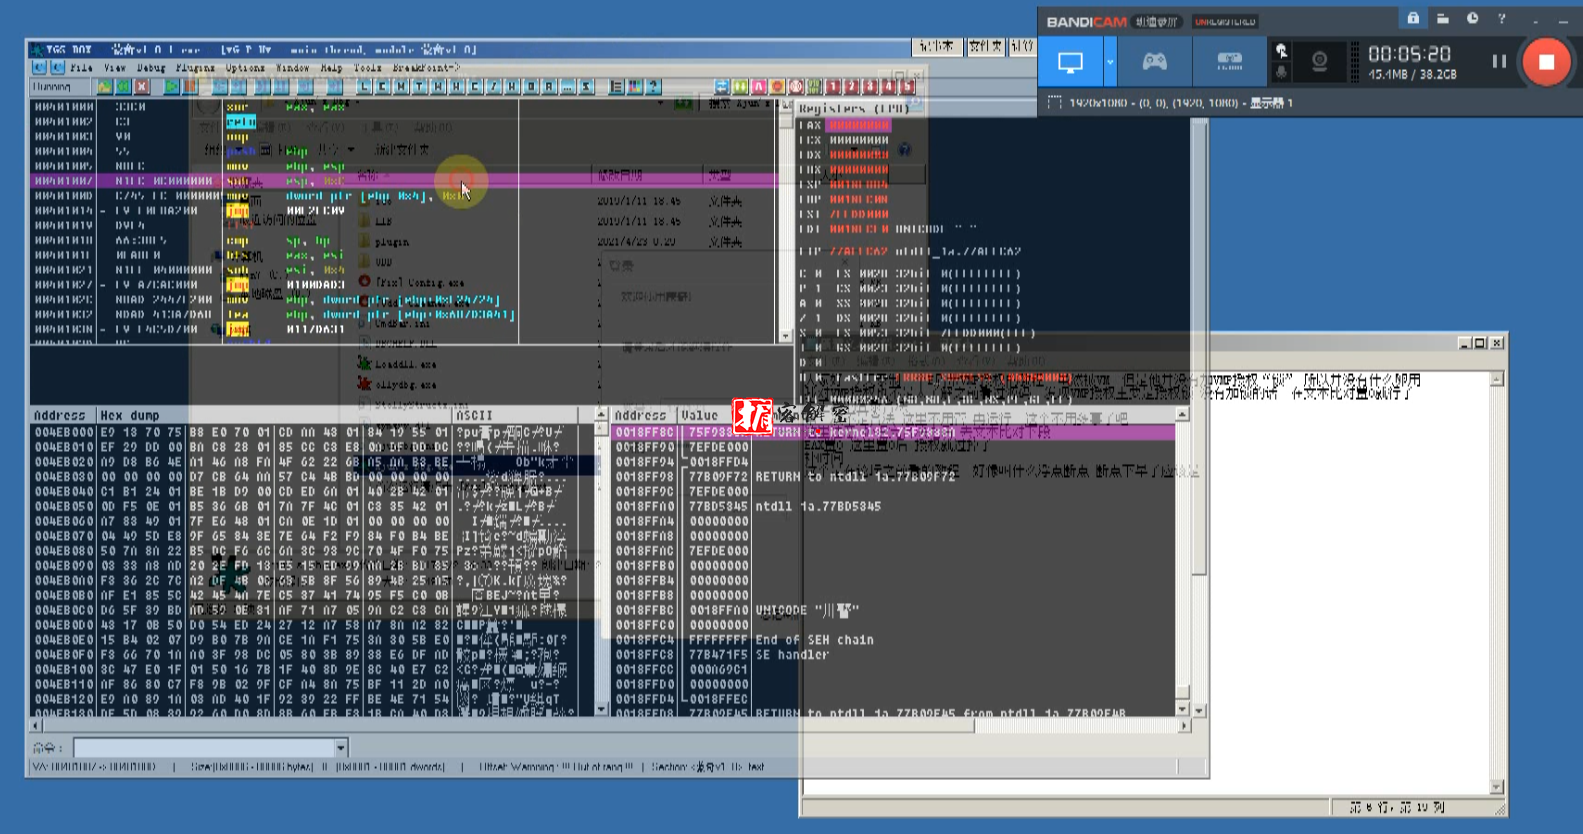Click notepad window vertical scrollbar
Screen dimensions: 1583x834
point(1497,583)
